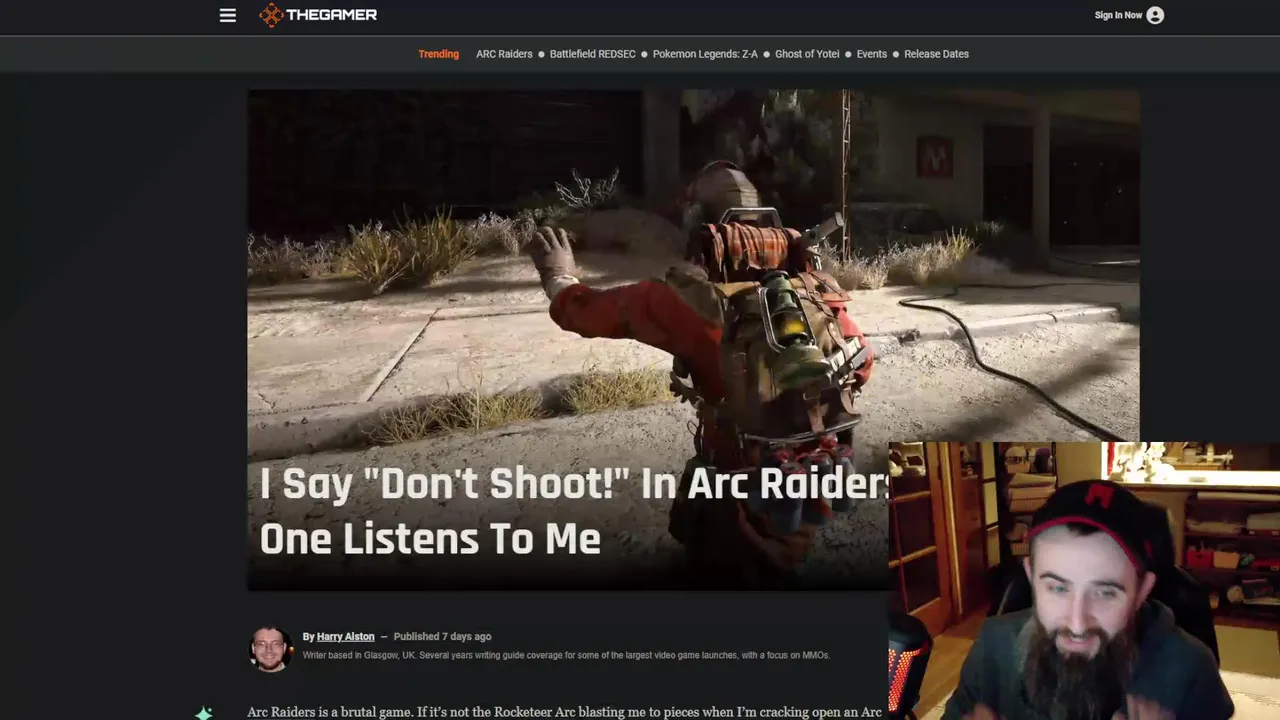Viewport: 1280px width, 720px height.
Task: Click the TheGamer logo
Action: click(x=318, y=15)
